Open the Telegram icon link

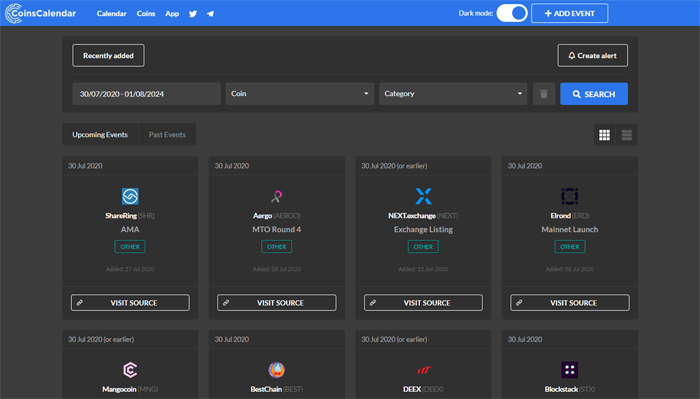(x=210, y=14)
